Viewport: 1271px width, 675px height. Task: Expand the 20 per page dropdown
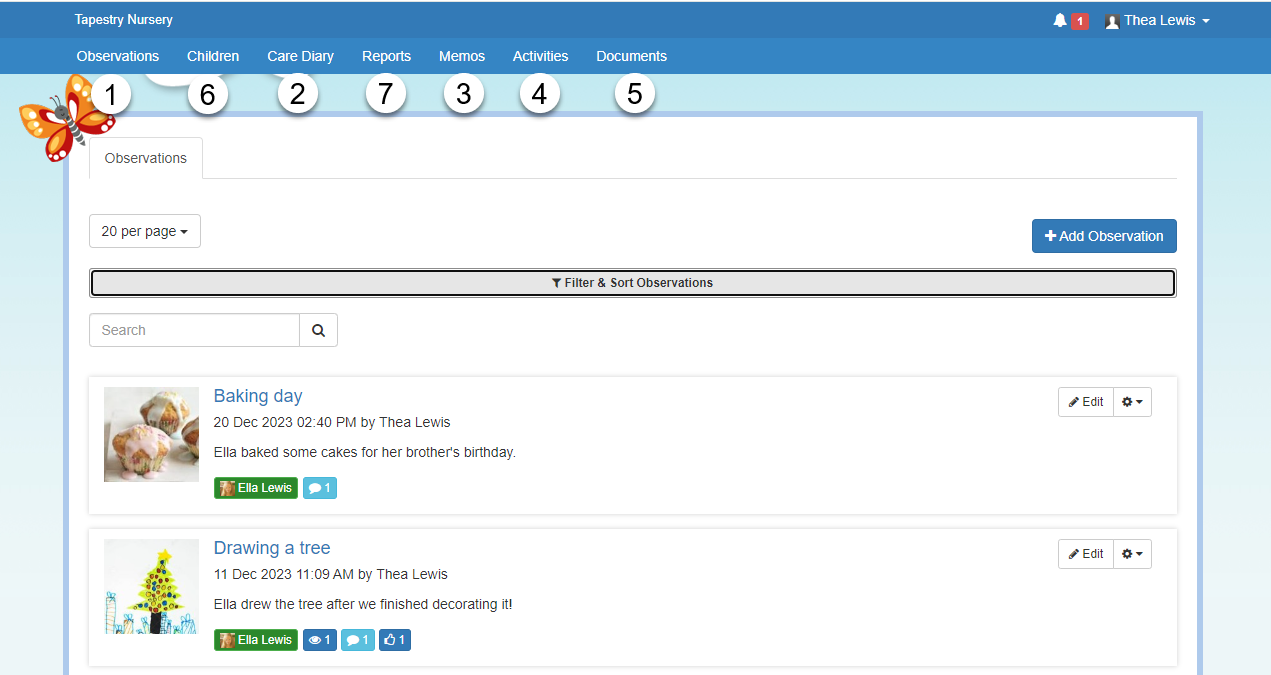click(145, 231)
